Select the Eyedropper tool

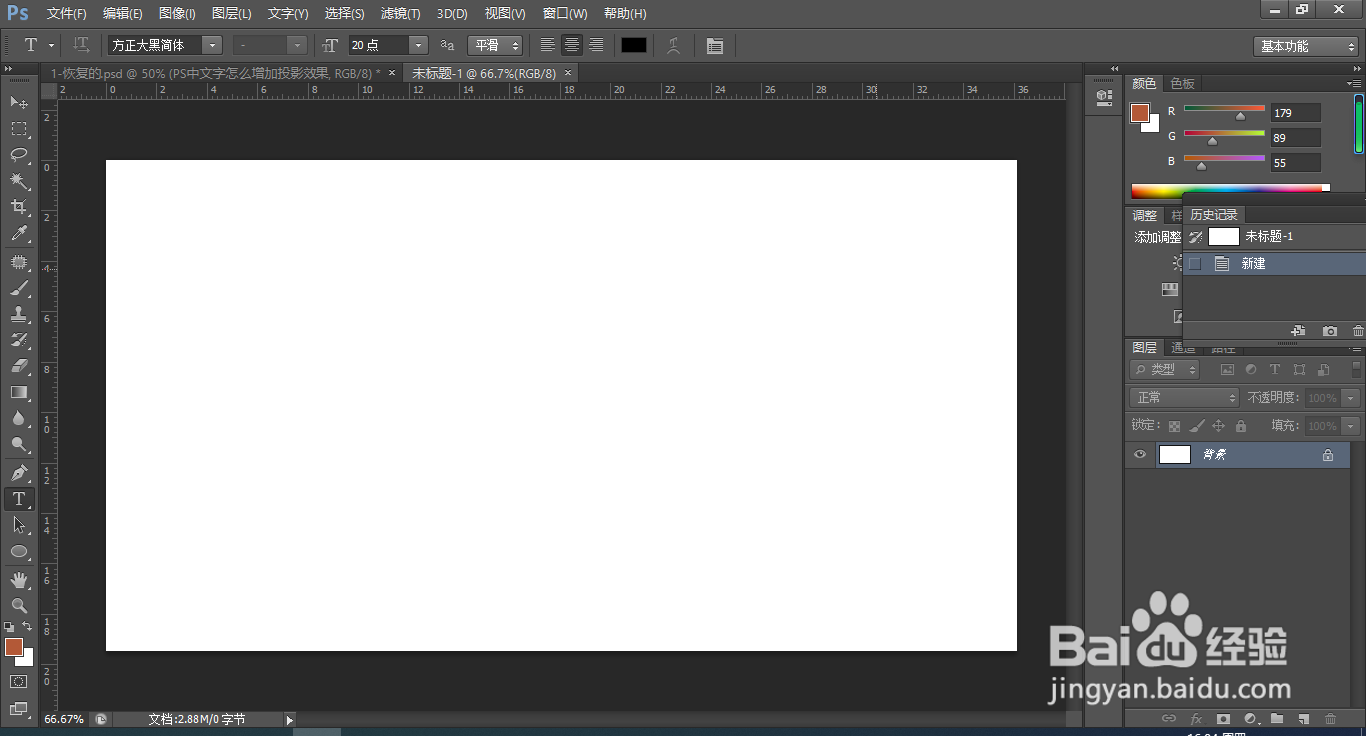[x=19, y=233]
